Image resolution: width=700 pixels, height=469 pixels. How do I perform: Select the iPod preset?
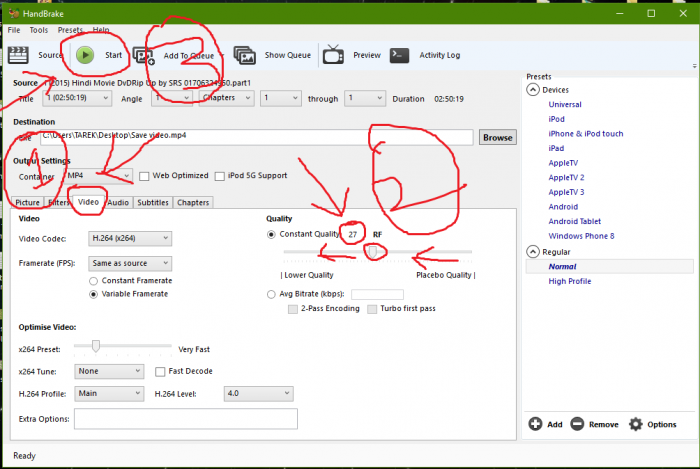556,119
